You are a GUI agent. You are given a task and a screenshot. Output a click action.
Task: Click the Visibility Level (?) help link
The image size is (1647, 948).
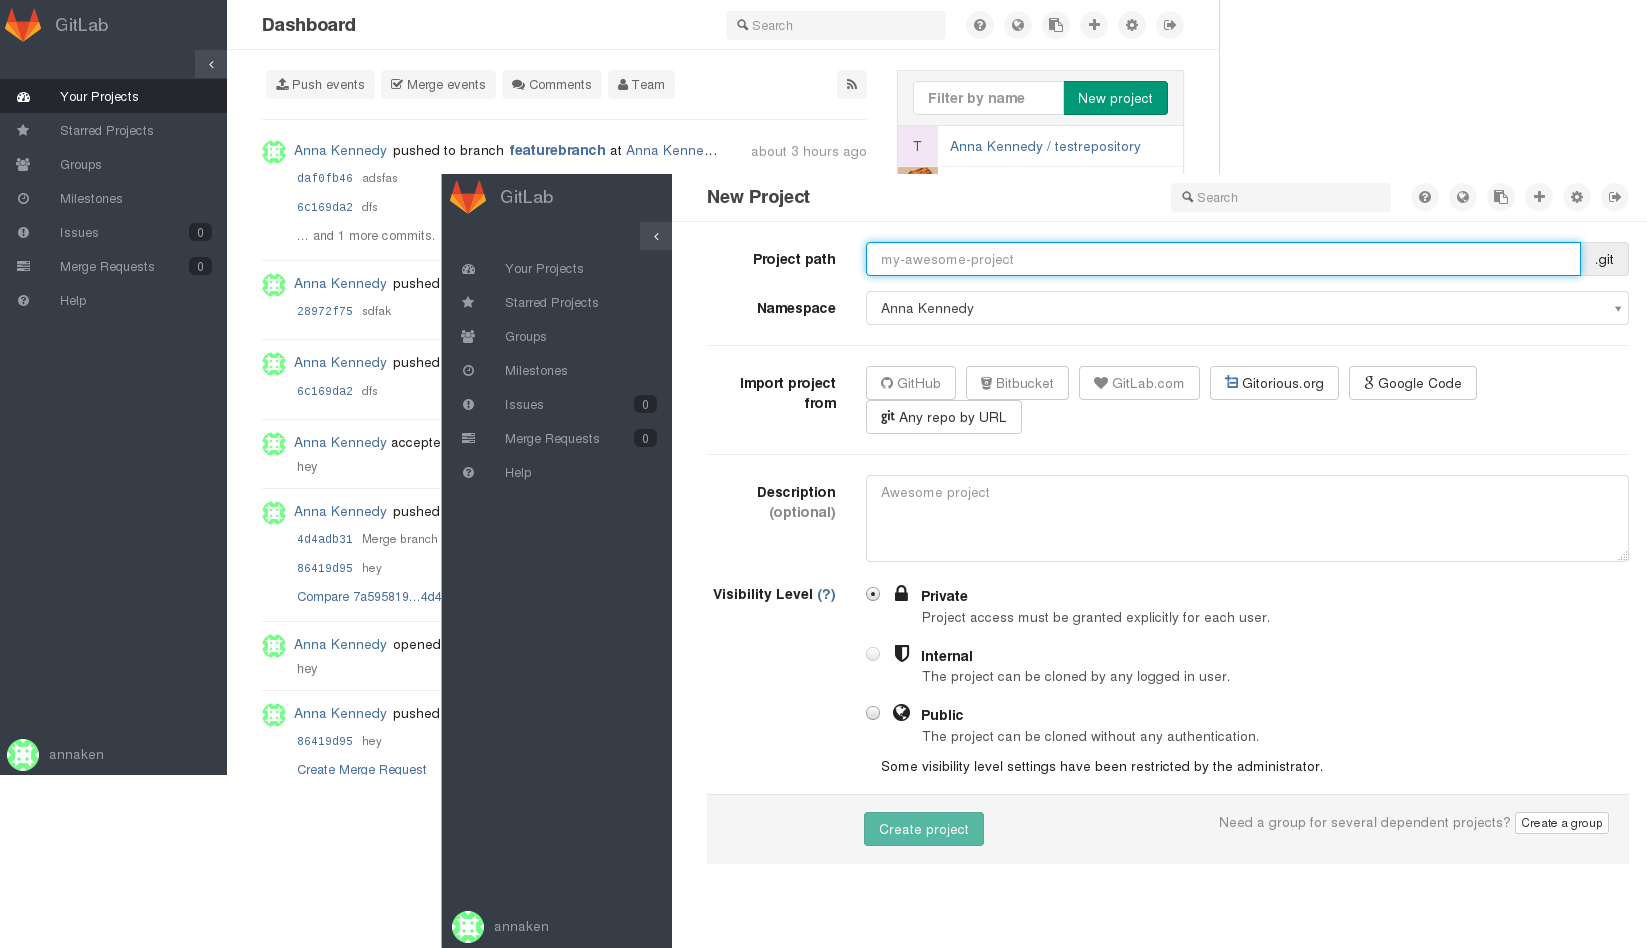(x=826, y=594)
